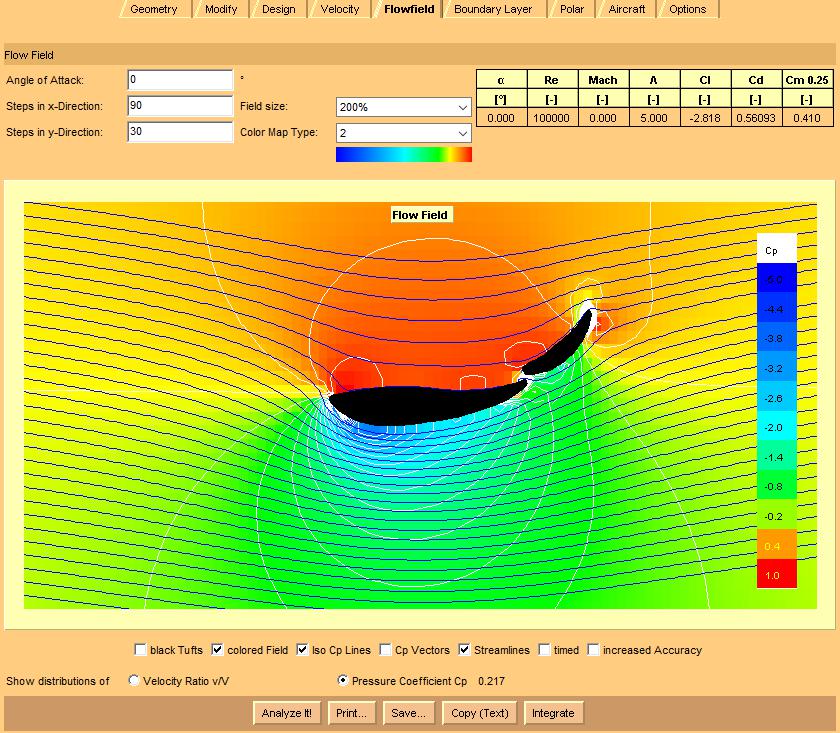Click the Cl value -2.818 cell
The width and height of the screenshot is (840, 733).
pyautogui.click(x=704, y=118)
